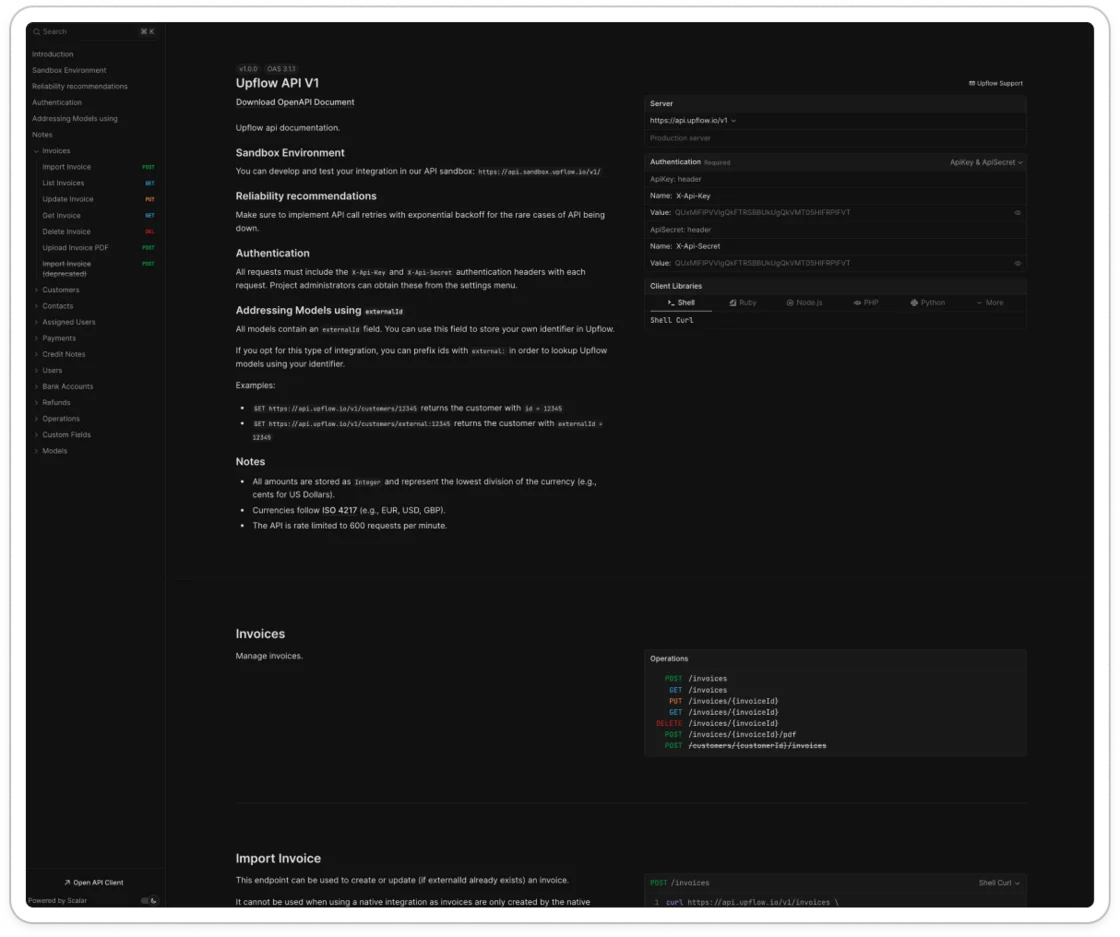The height and width of the screenshot is (937, 1120).
Task: Click the PUT badge next to Update Invoice
Action: click(149, 199)
